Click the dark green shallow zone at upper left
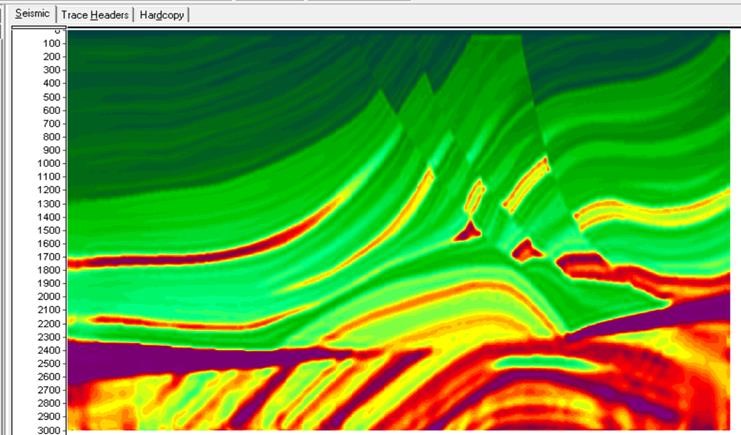The width and height of the screenshot is (741, 435). pyautogui.click(x=180, y=100)
